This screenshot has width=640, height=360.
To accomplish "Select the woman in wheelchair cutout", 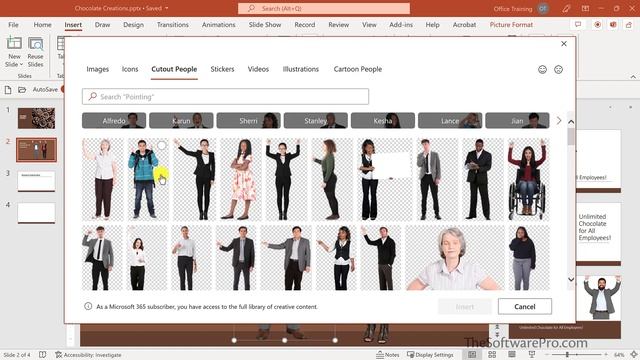I will click(529, 179).
